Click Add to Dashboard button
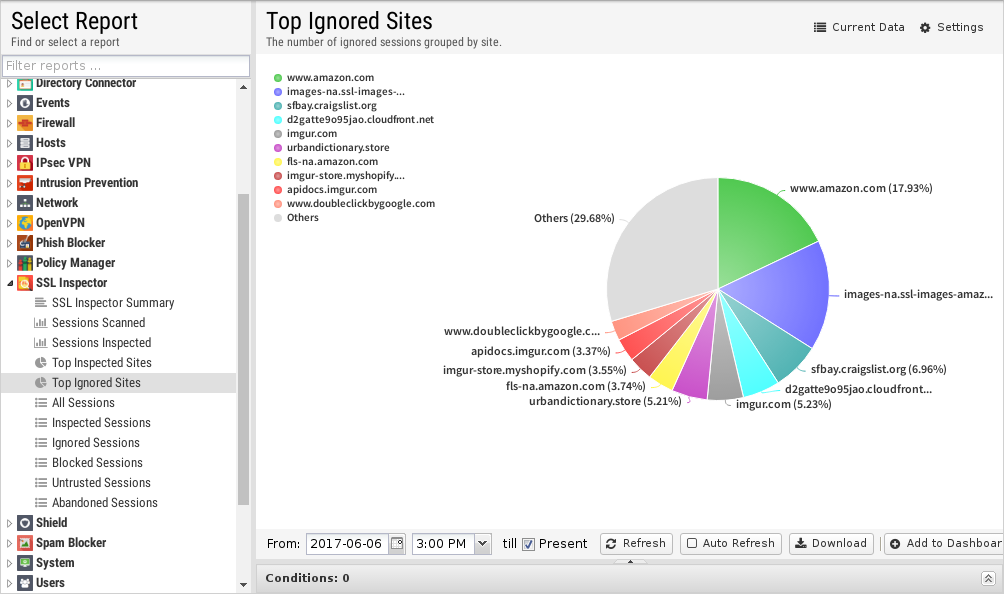The width and height of the screenshot is (1004, 594). 944,543
